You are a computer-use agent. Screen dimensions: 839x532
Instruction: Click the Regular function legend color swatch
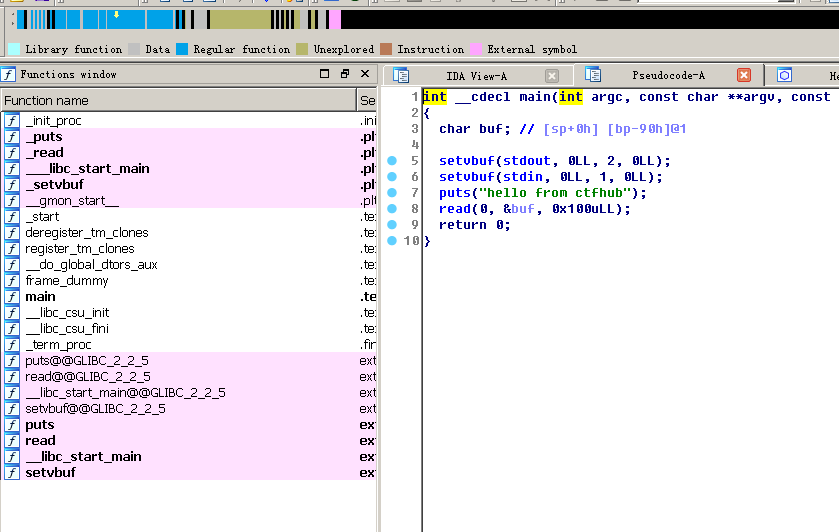pos(182,49)
